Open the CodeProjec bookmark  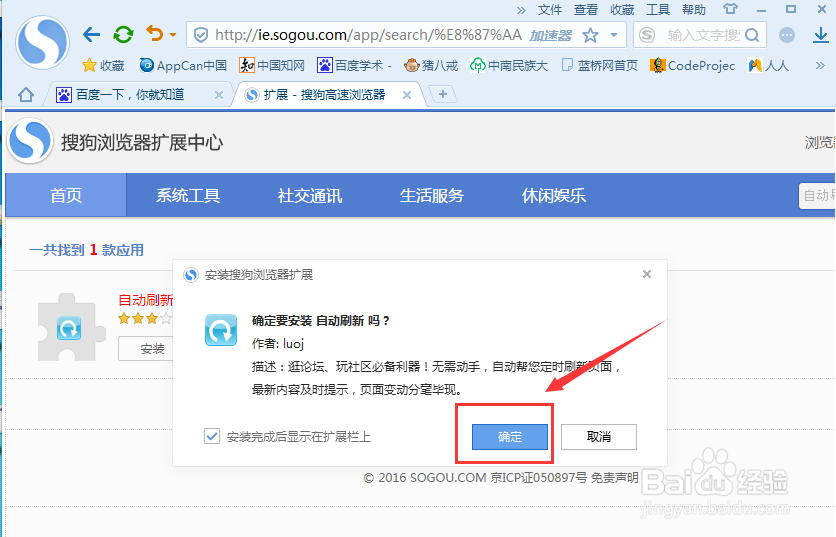point(692,66)
